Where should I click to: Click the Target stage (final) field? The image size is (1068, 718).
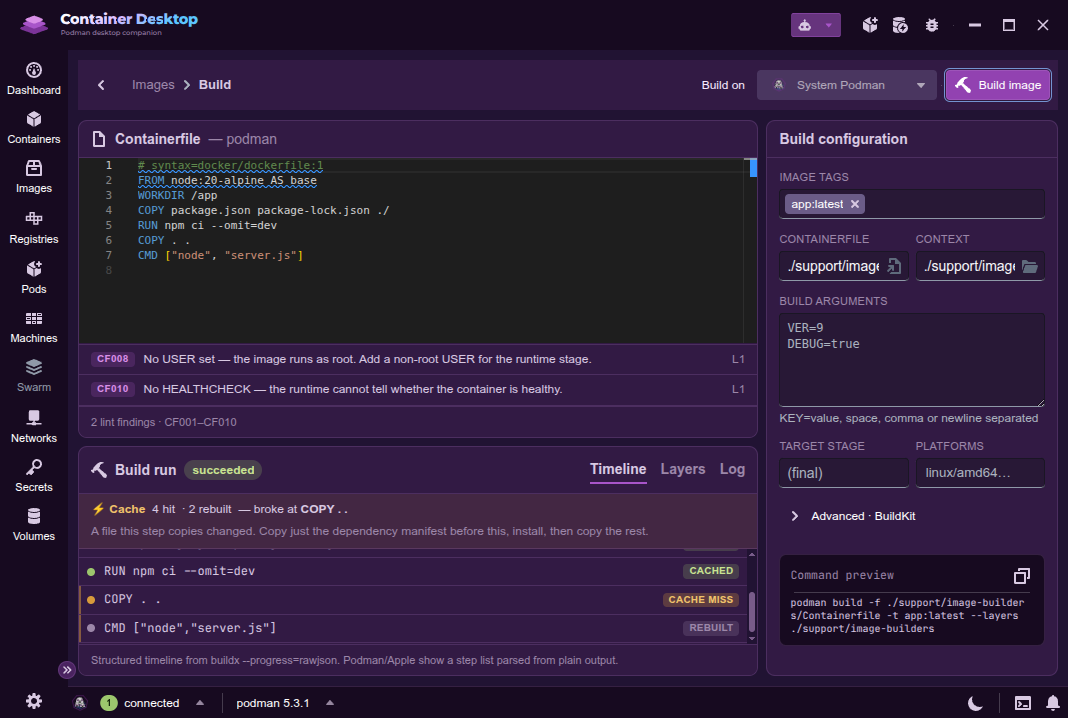(843, 473)
